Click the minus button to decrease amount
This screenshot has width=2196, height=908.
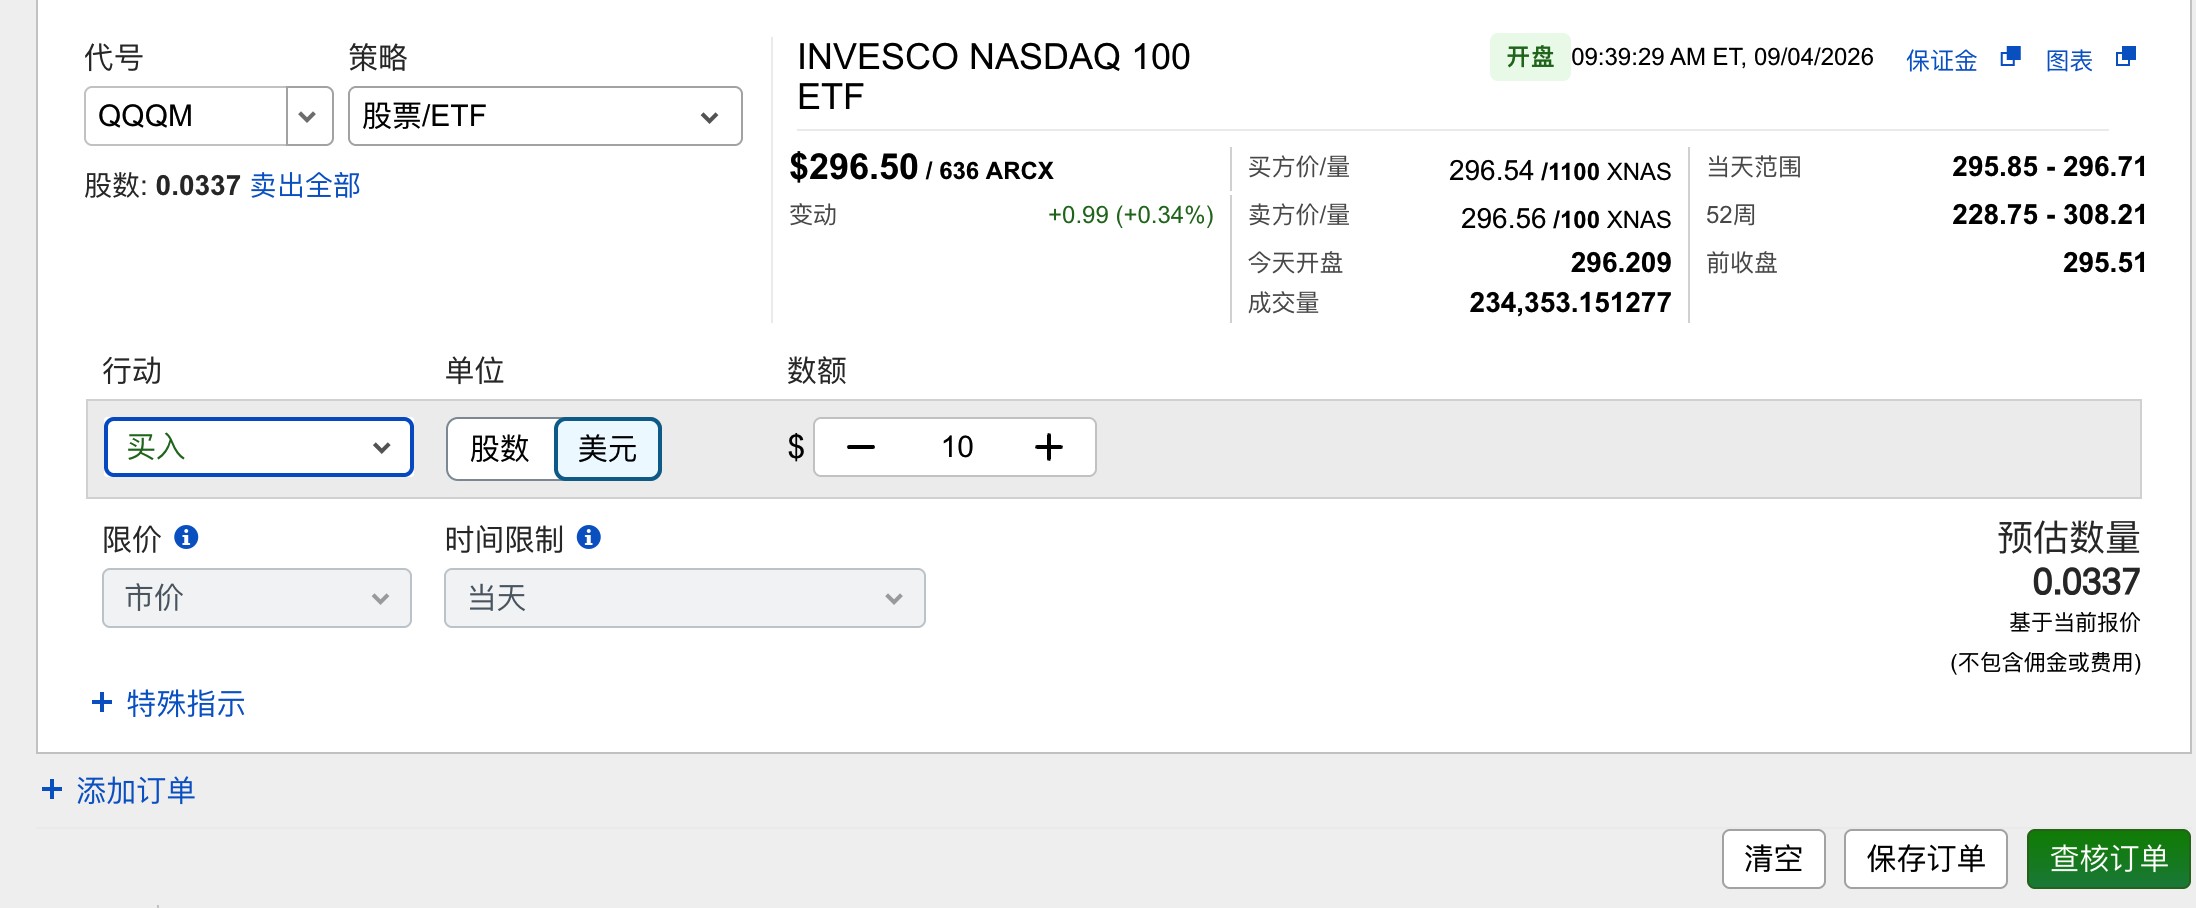pos(861,447)
